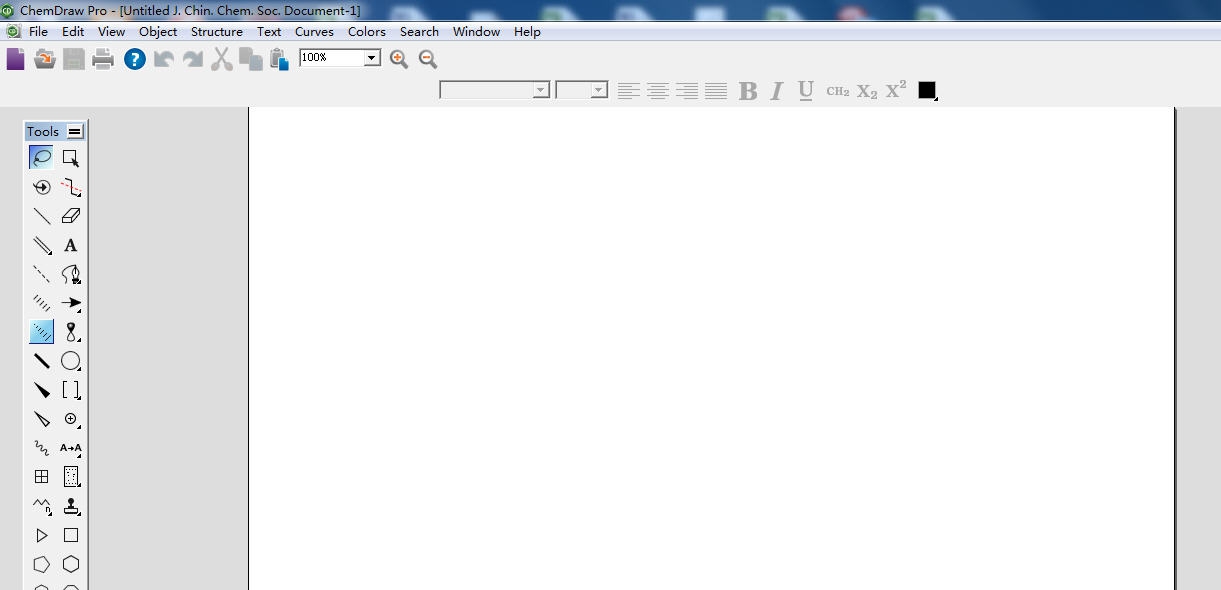Select the Hashed Bond tool
Viewport: 1221px width, 590px height.
[42, 303]
